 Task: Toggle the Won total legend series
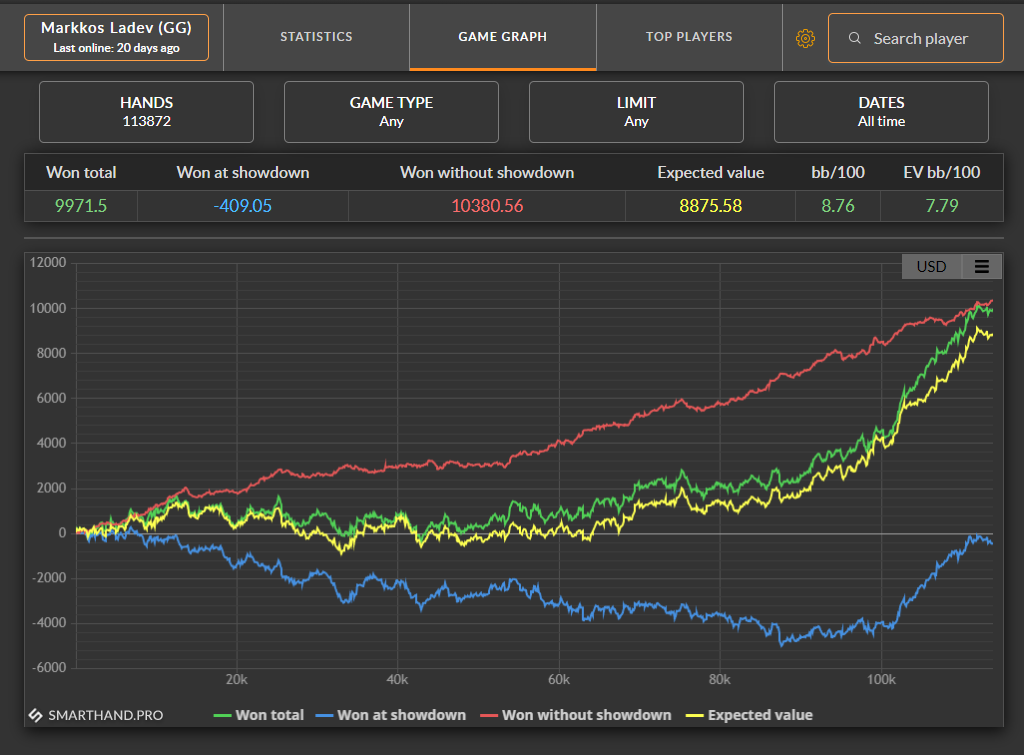259,715
